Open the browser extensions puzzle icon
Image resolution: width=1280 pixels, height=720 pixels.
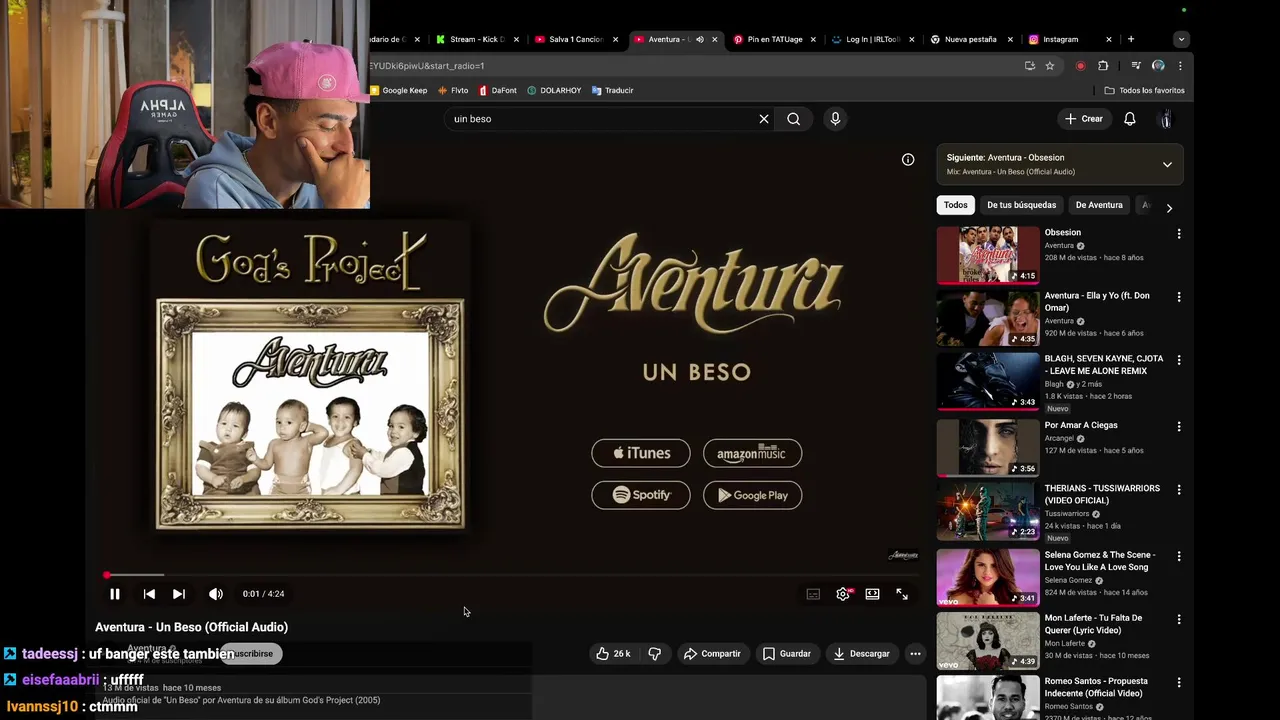pos(1103,66)
